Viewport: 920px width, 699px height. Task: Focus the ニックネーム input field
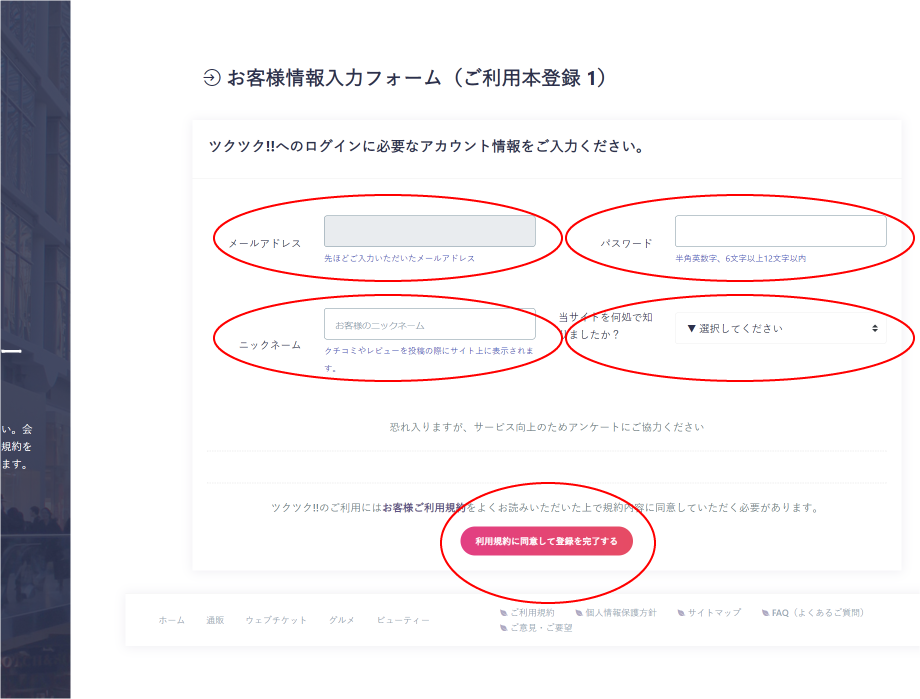click(x=429, y=324)
